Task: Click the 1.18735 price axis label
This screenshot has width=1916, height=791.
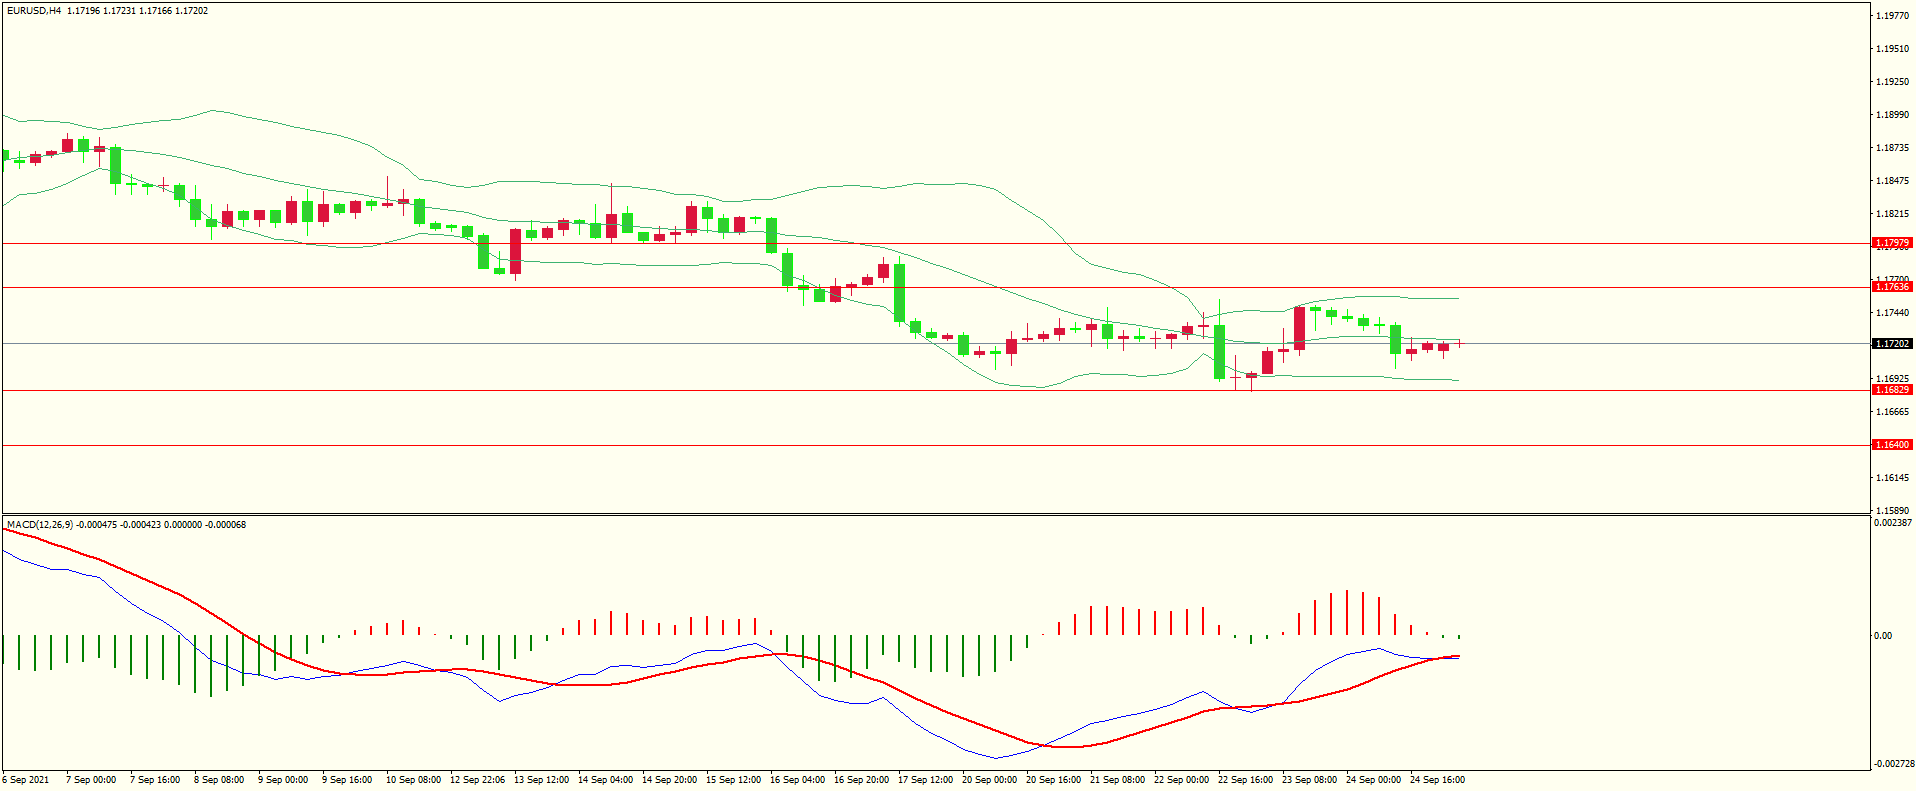Action: pyautogui.click(x=1892, y=148)
